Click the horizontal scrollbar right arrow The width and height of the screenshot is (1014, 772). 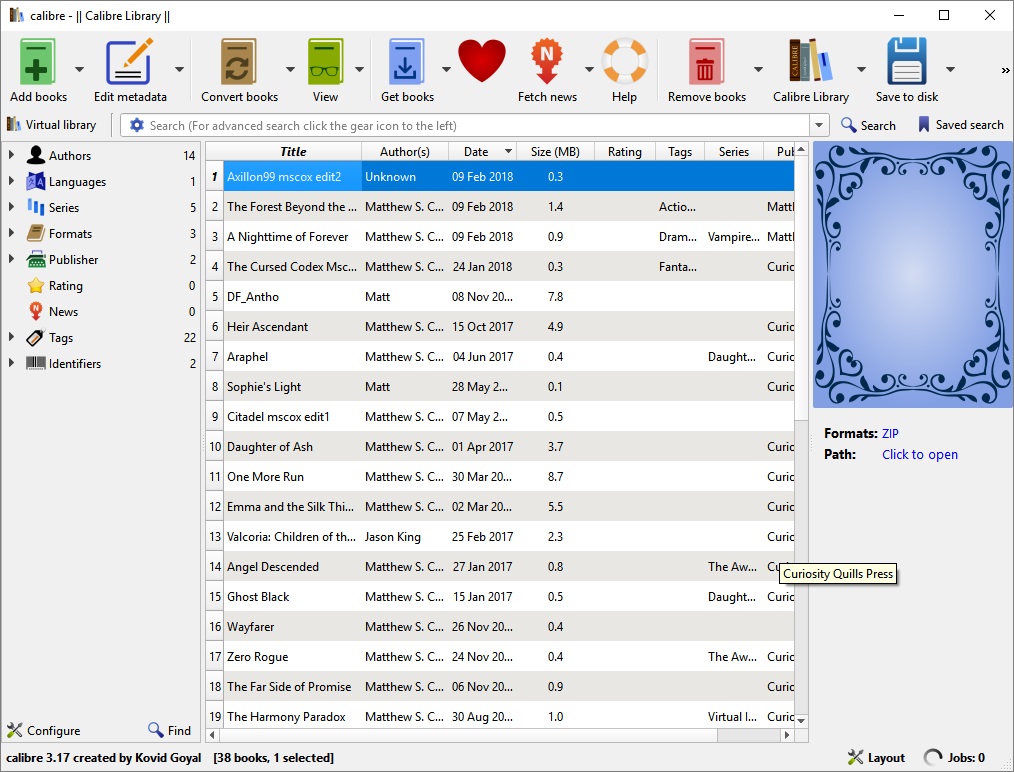pyautogui.click(x=787, y=735)
